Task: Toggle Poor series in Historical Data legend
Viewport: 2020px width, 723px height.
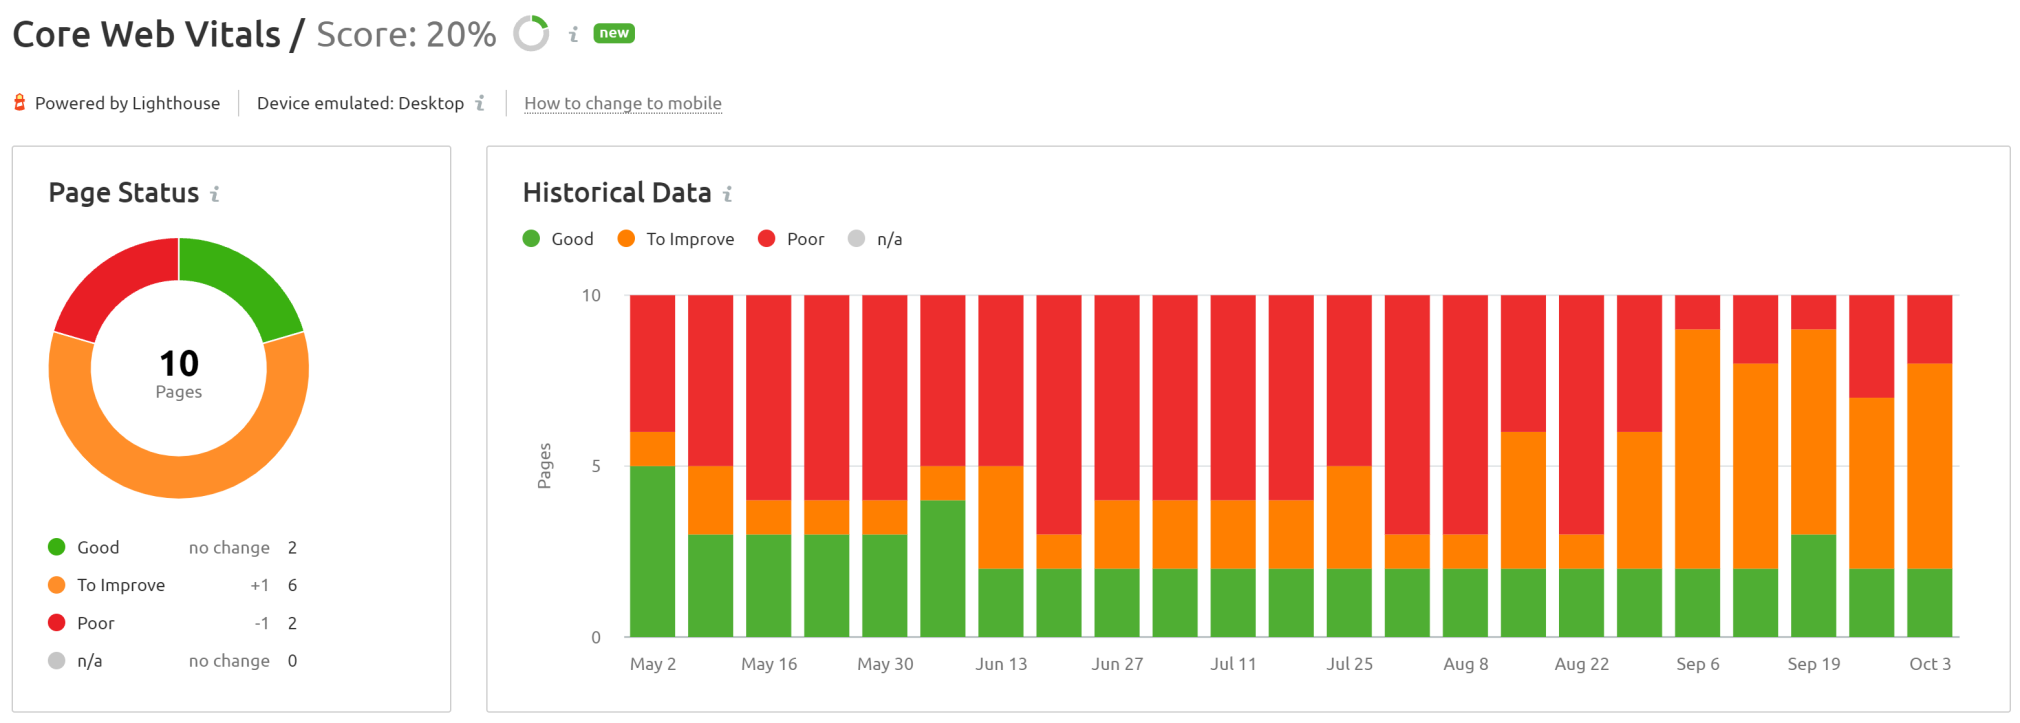Action: (791, 239)
